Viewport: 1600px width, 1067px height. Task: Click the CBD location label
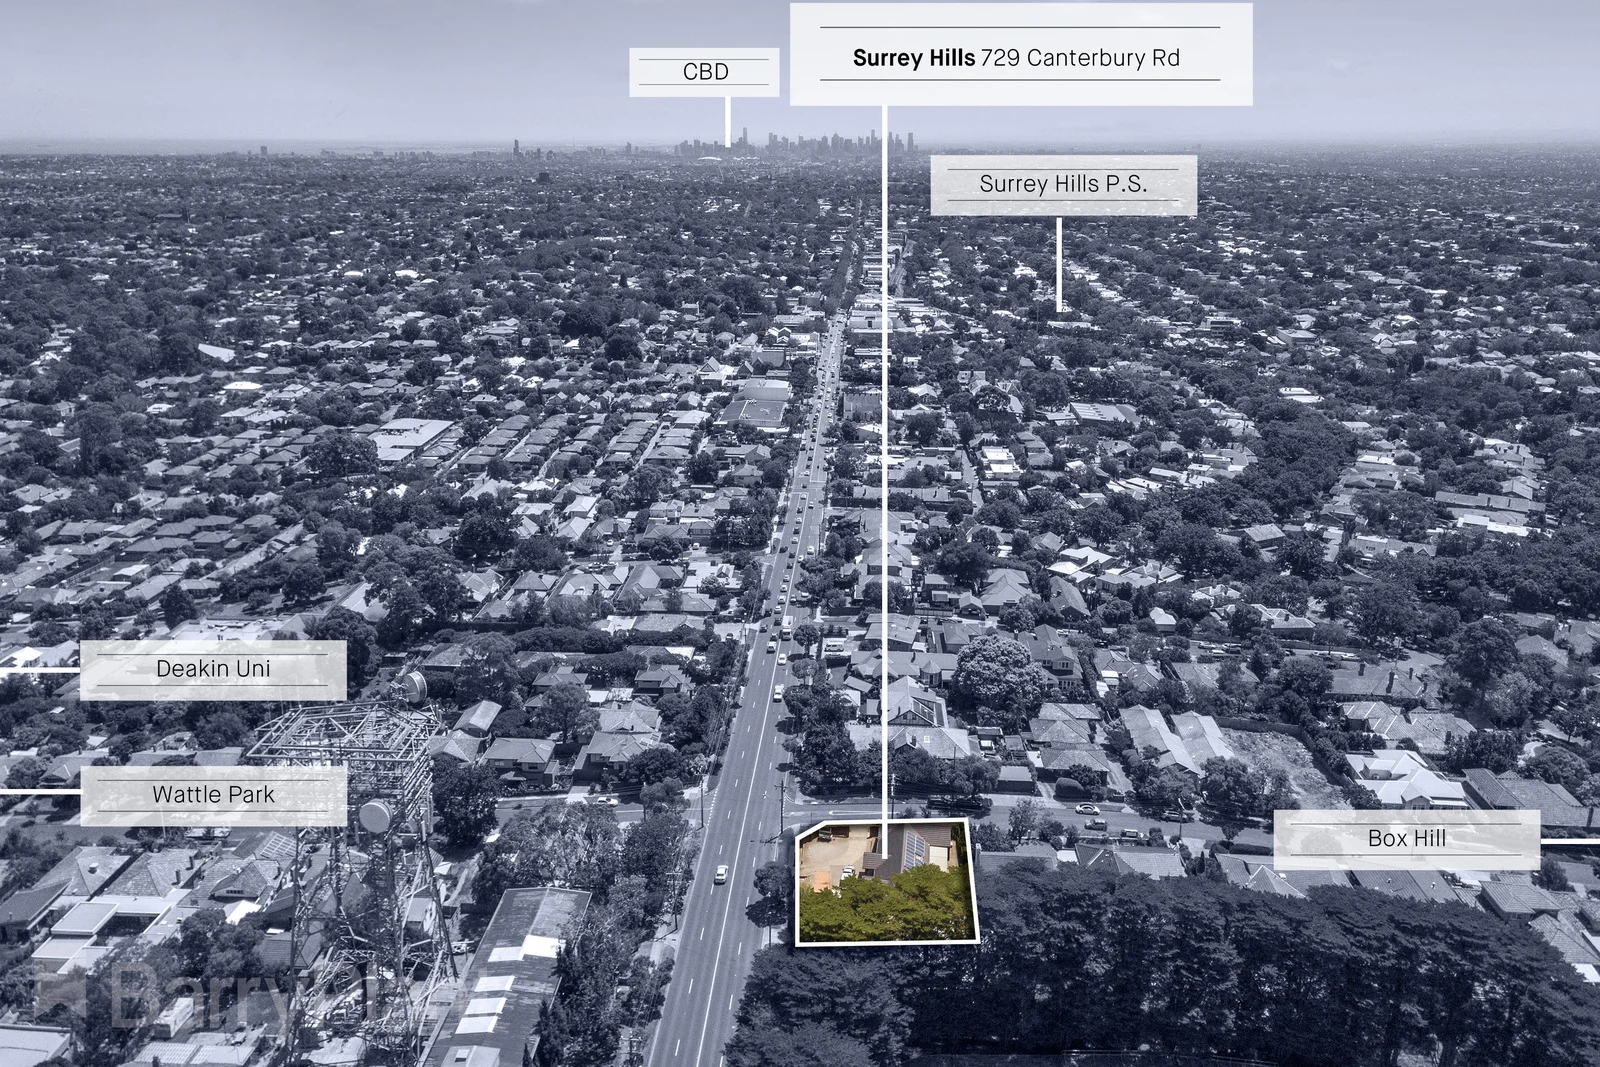click(x=705, y=71)
